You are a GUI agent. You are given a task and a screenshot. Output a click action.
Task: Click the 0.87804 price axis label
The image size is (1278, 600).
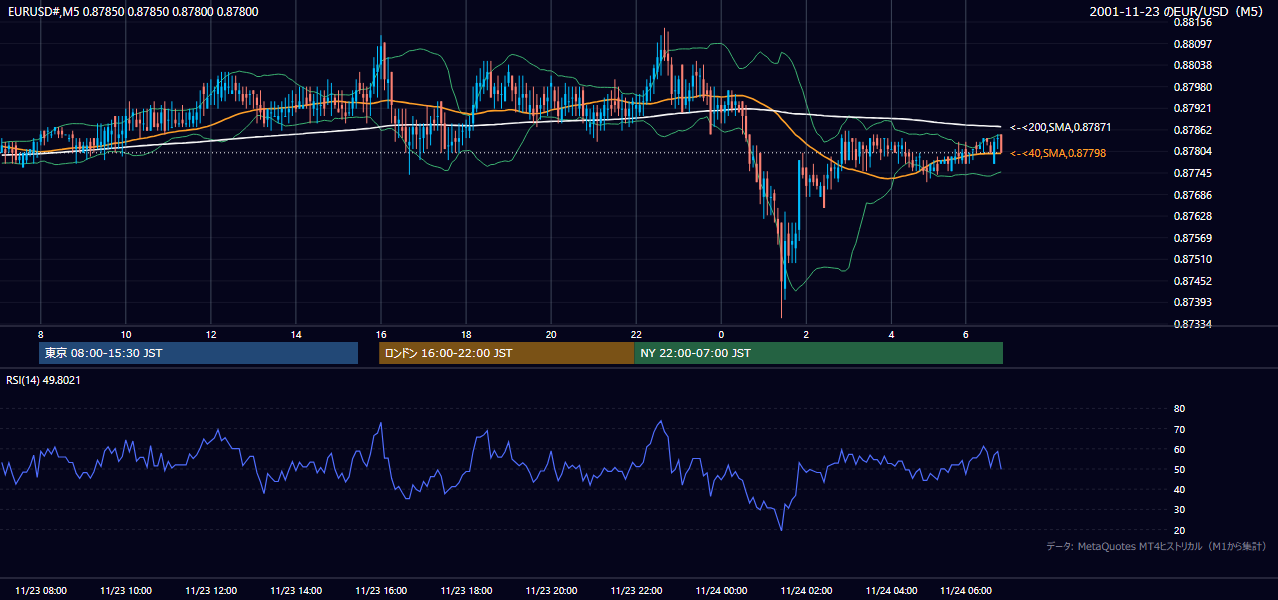click(x=1192, y=151)
